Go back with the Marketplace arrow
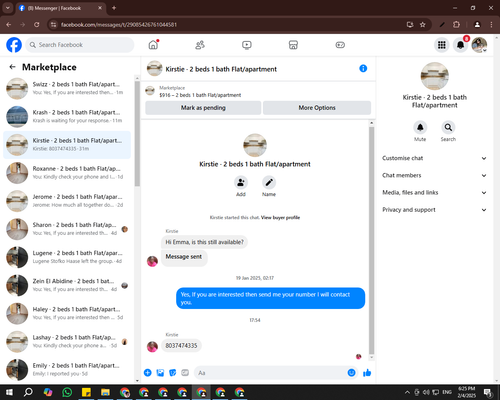 coord(12,67)
